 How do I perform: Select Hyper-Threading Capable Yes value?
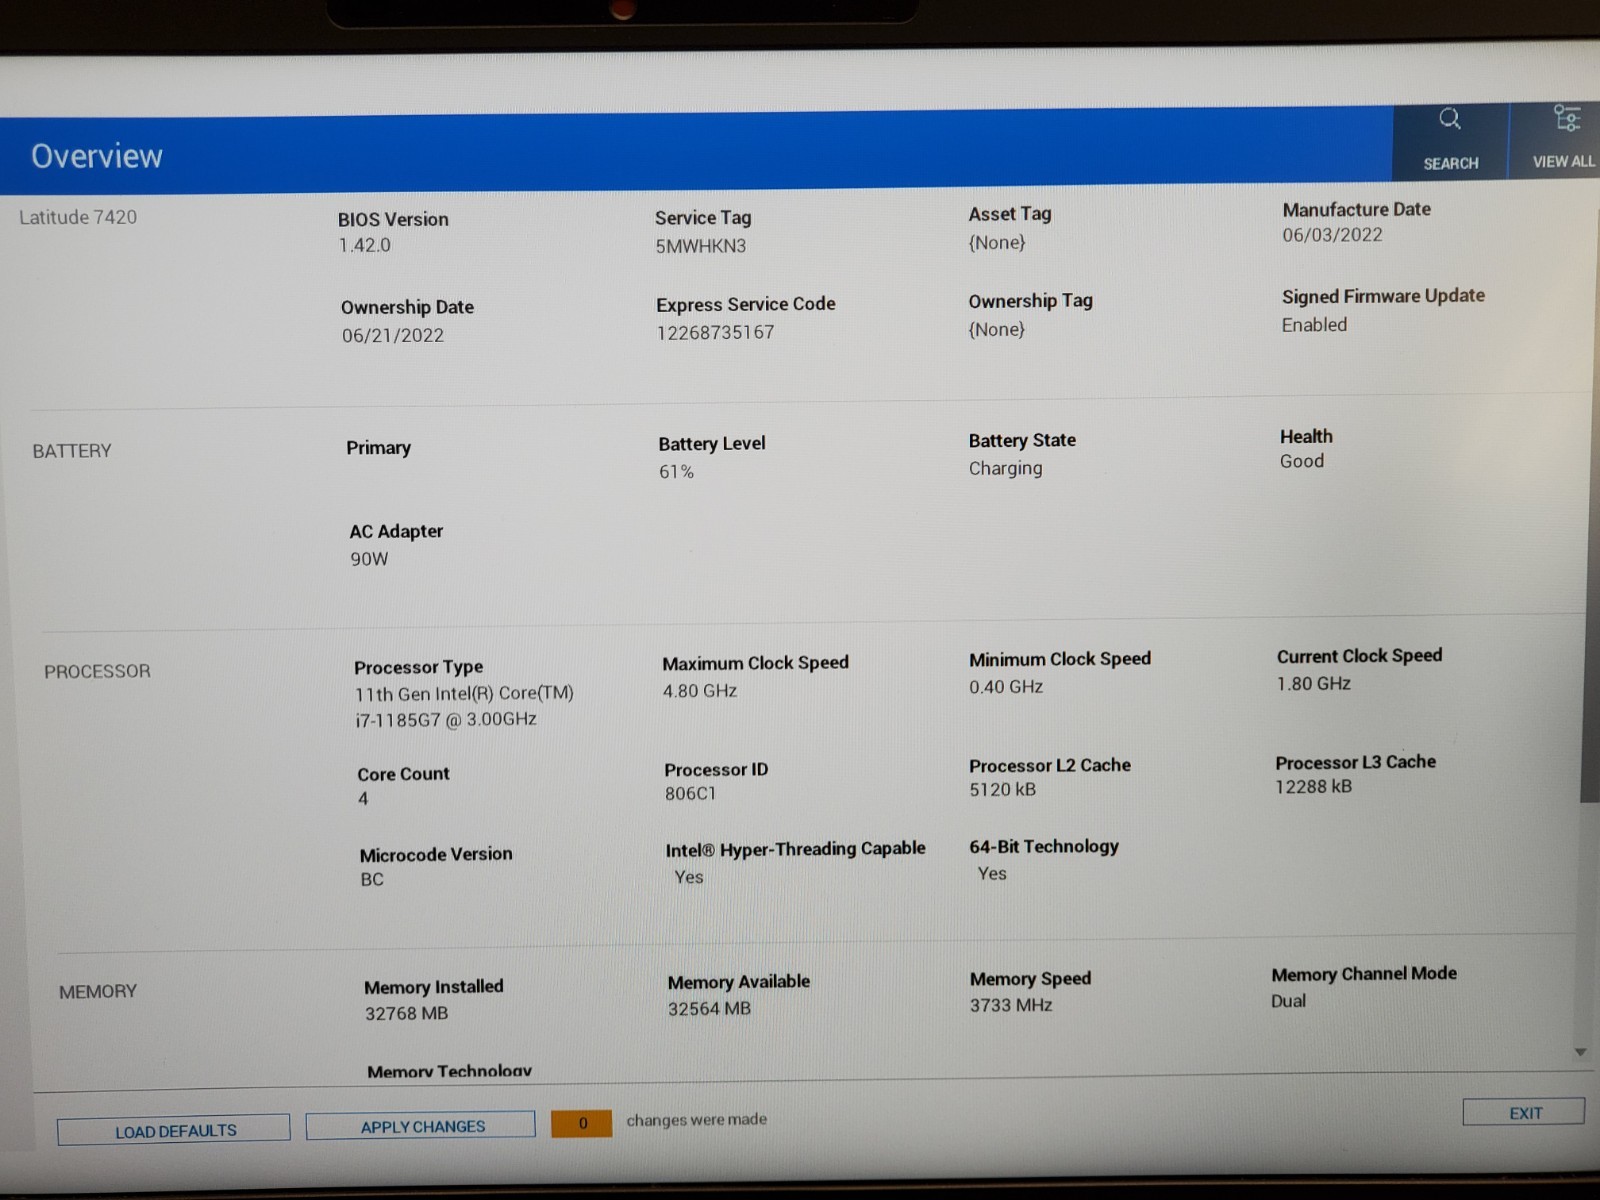click(x=689, y=877)
